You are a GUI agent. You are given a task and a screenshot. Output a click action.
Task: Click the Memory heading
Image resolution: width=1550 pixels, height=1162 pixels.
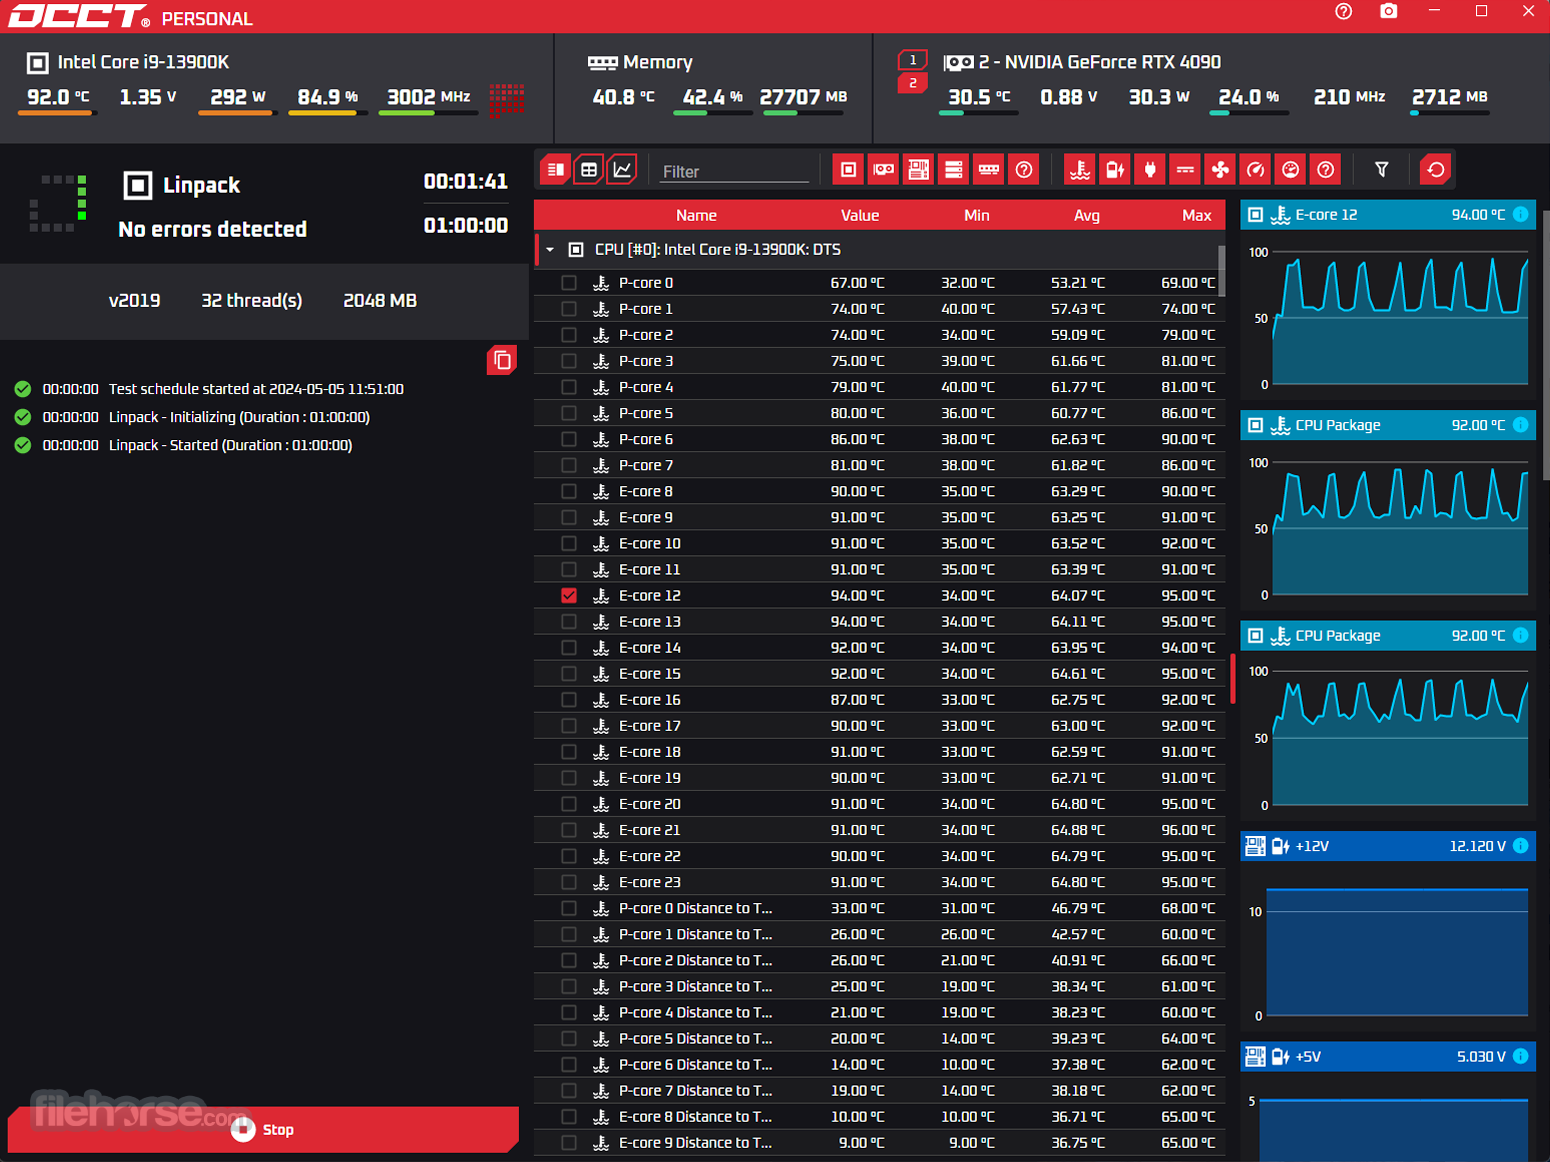pos(657,62)
